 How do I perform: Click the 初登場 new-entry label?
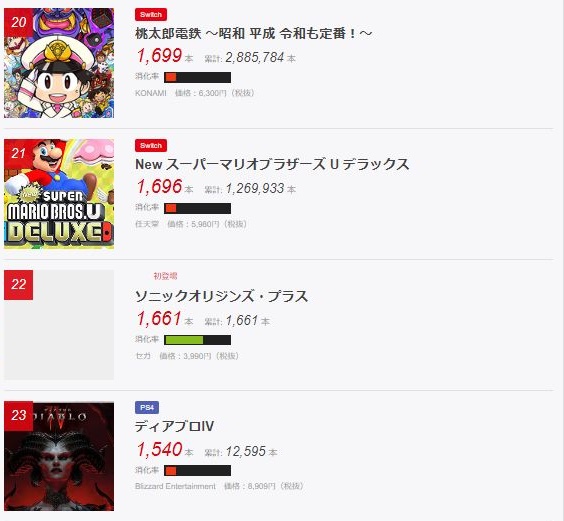point(165,276)
